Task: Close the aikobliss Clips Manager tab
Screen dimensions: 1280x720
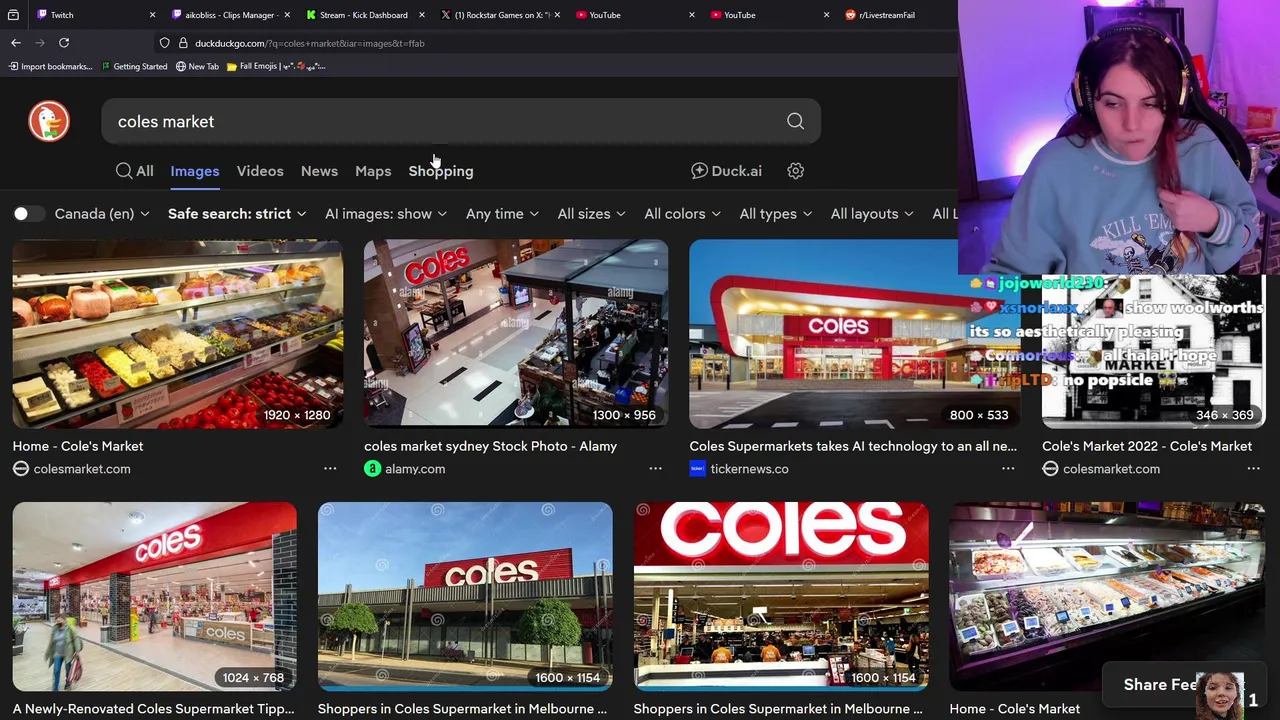Action: coord(287,15)
